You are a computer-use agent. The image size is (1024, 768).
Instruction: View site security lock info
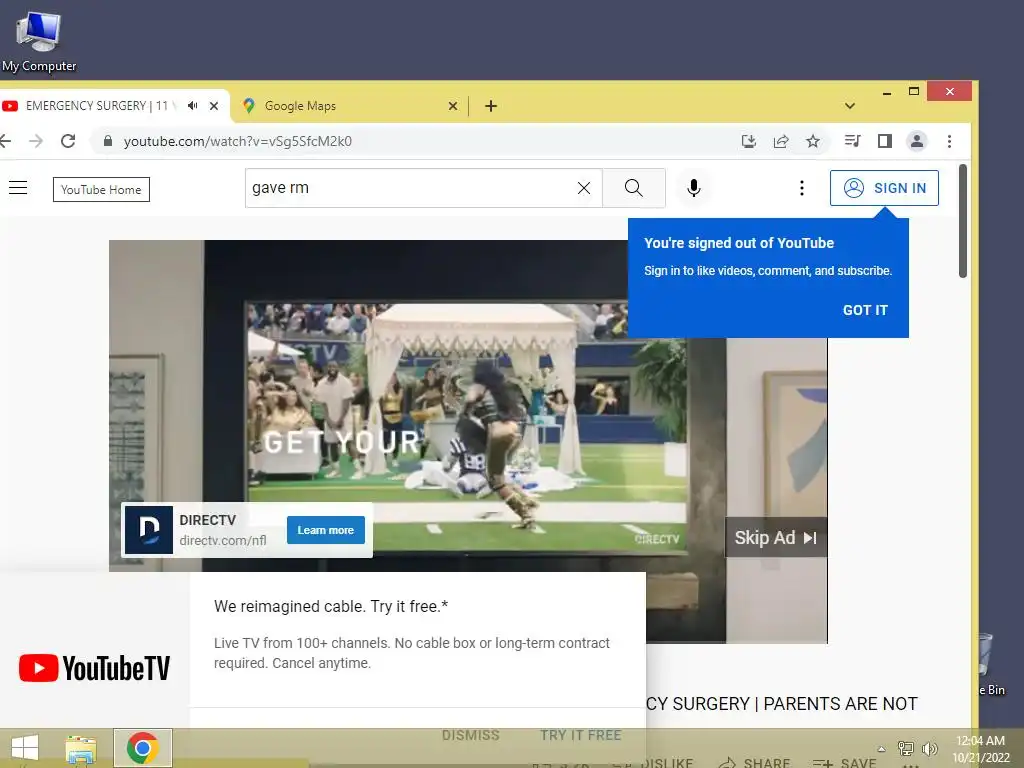coord(108,141)
